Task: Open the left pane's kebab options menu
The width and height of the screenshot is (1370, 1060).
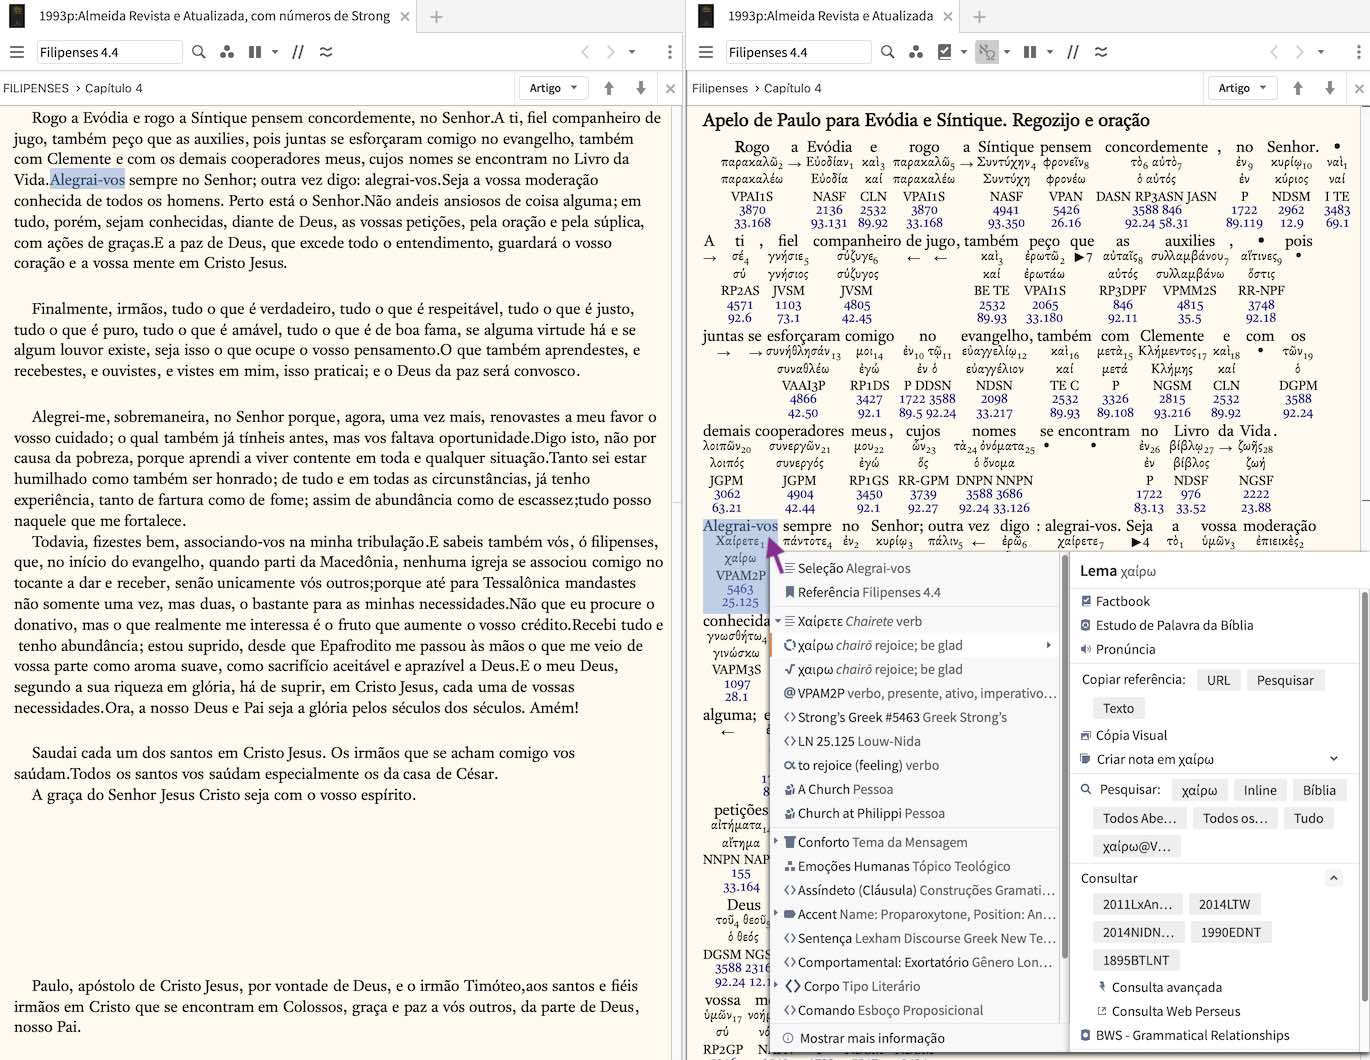Action: pos(669,52)
